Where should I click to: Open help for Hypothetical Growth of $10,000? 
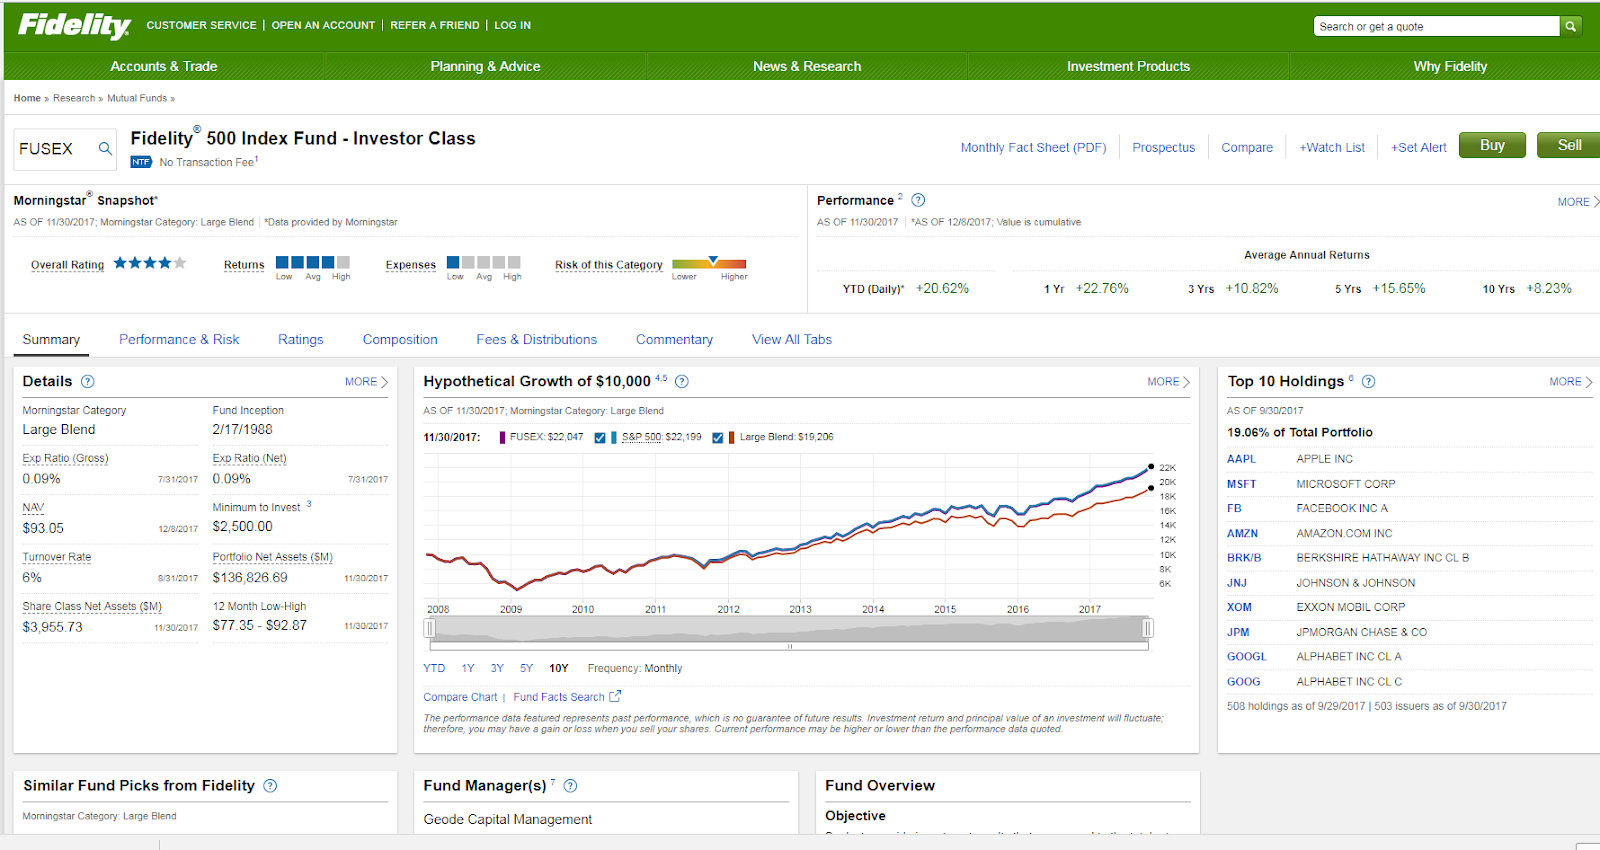[x=682, y=381]
